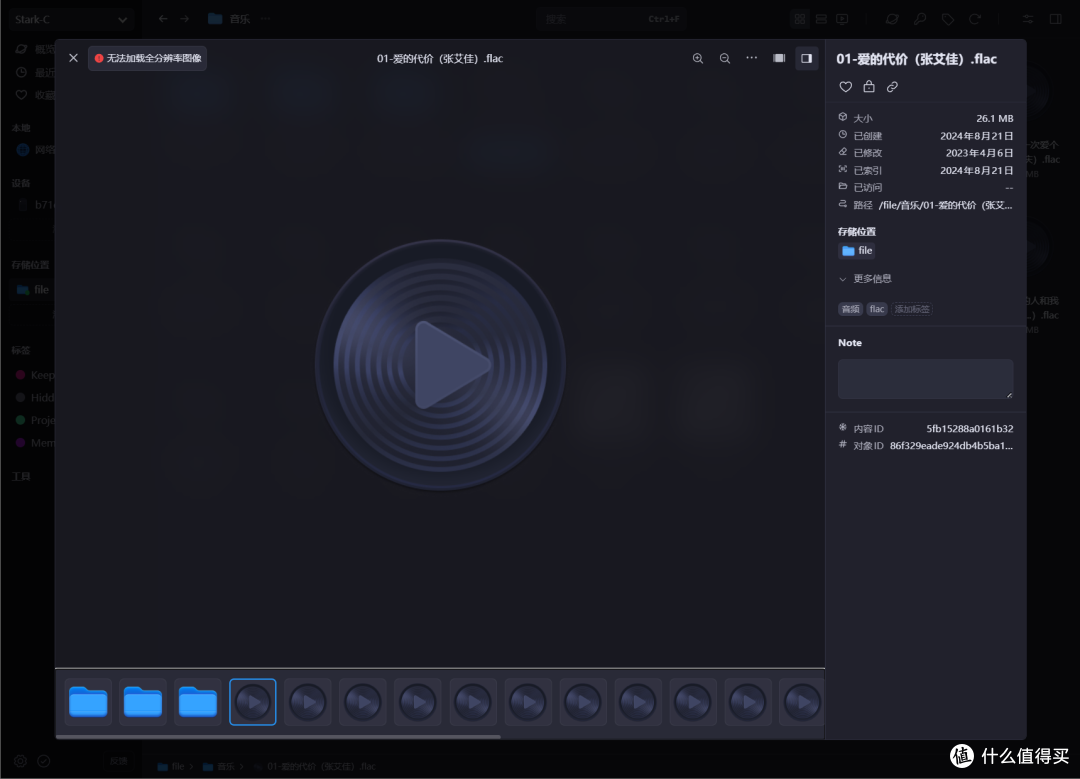Expand the 更多信息 section
1080x779 pixels.
(x=865, y=279)
